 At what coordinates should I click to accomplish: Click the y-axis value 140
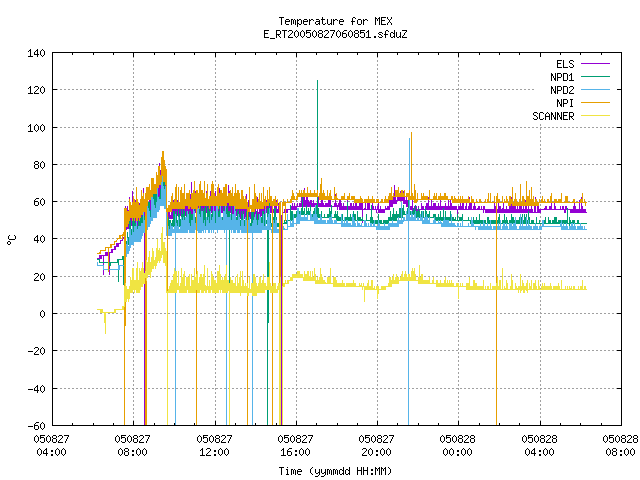click(x=36, y=53)
